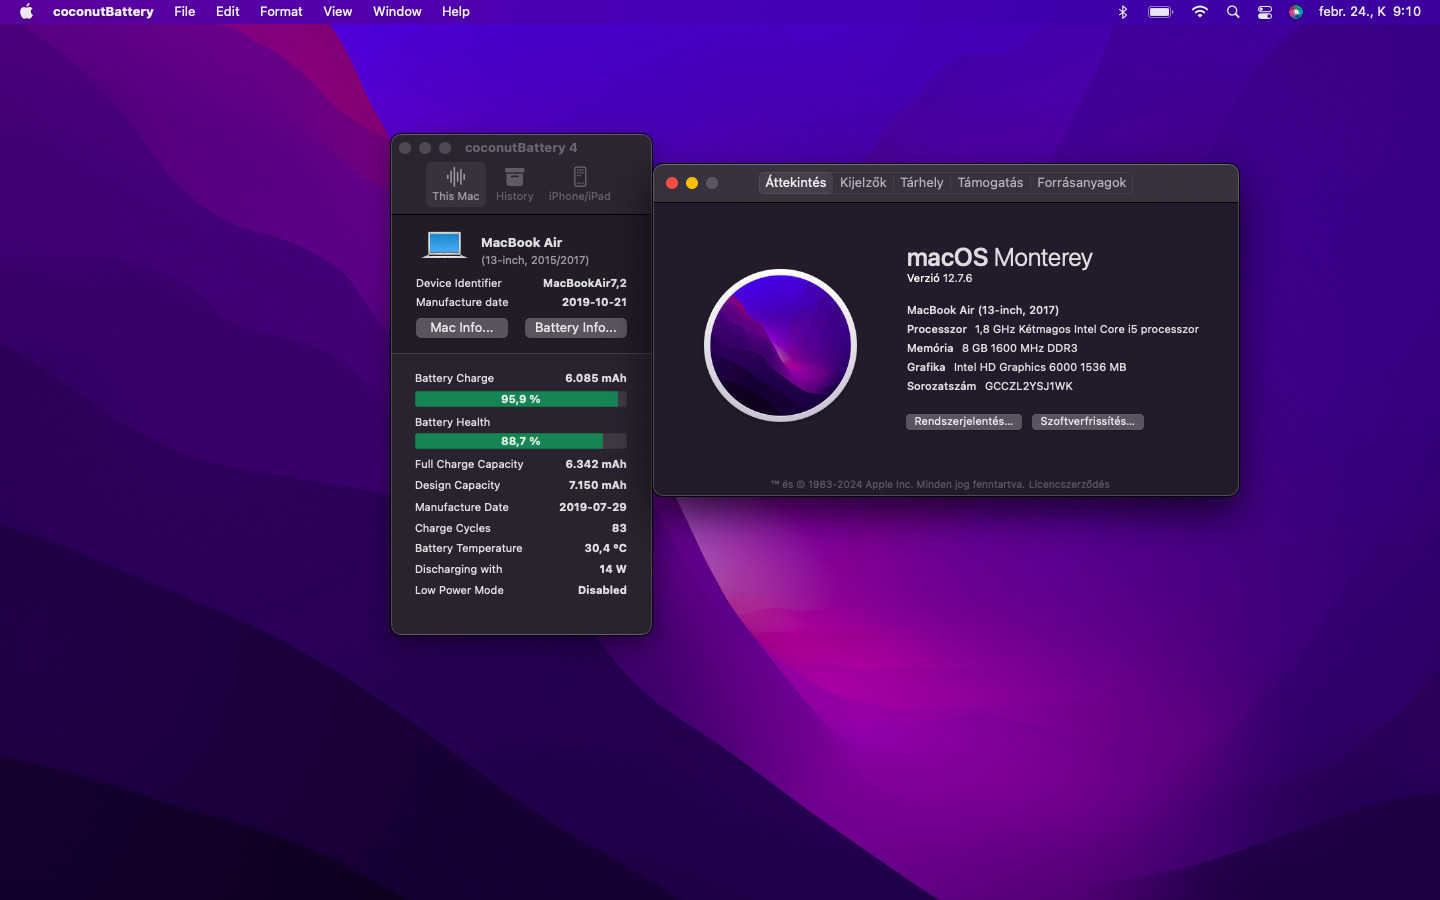Click the Low Power Mode Disabled value
The width and height of the screenshot is (1440, 900).
pos(602,590)
